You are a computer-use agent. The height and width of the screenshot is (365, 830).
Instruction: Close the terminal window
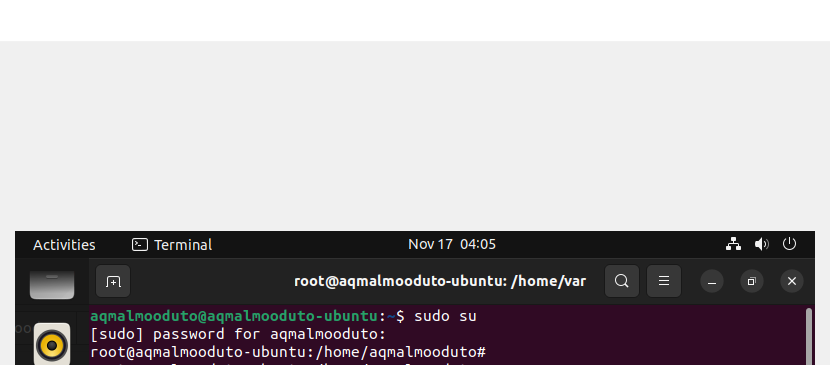click(792, 281)
